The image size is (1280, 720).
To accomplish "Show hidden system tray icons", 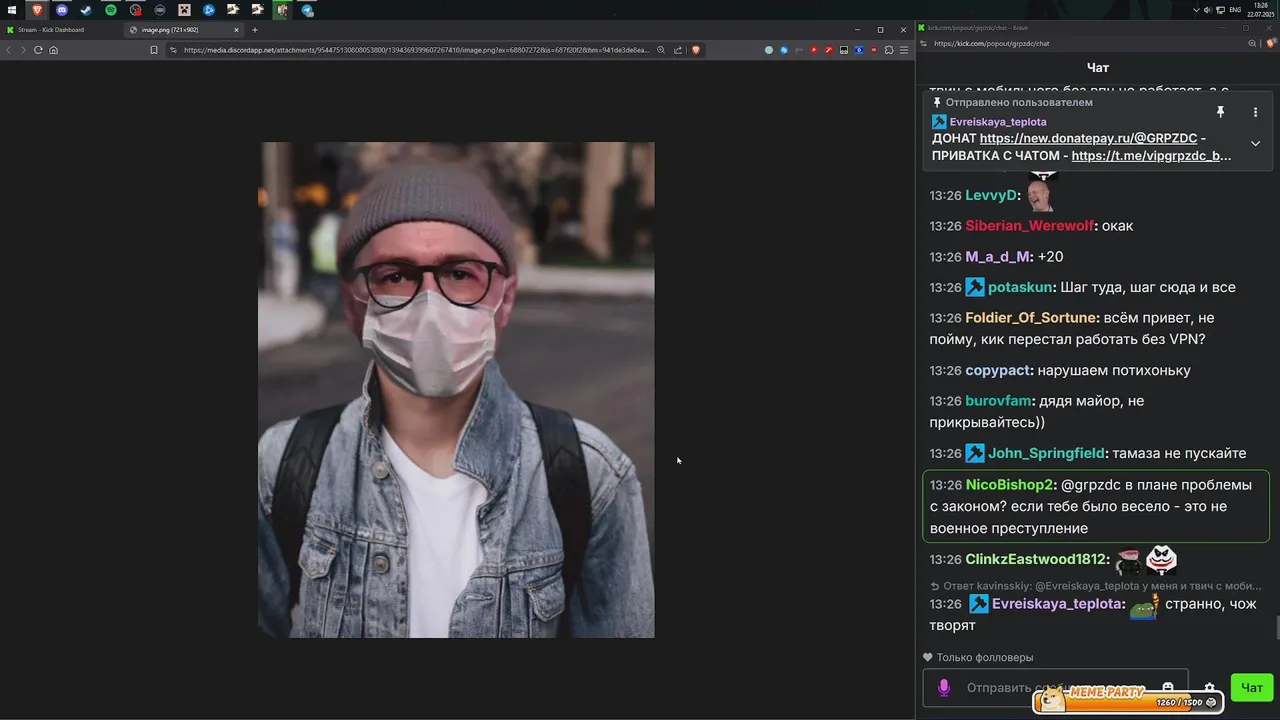I will coord(1196,10).
